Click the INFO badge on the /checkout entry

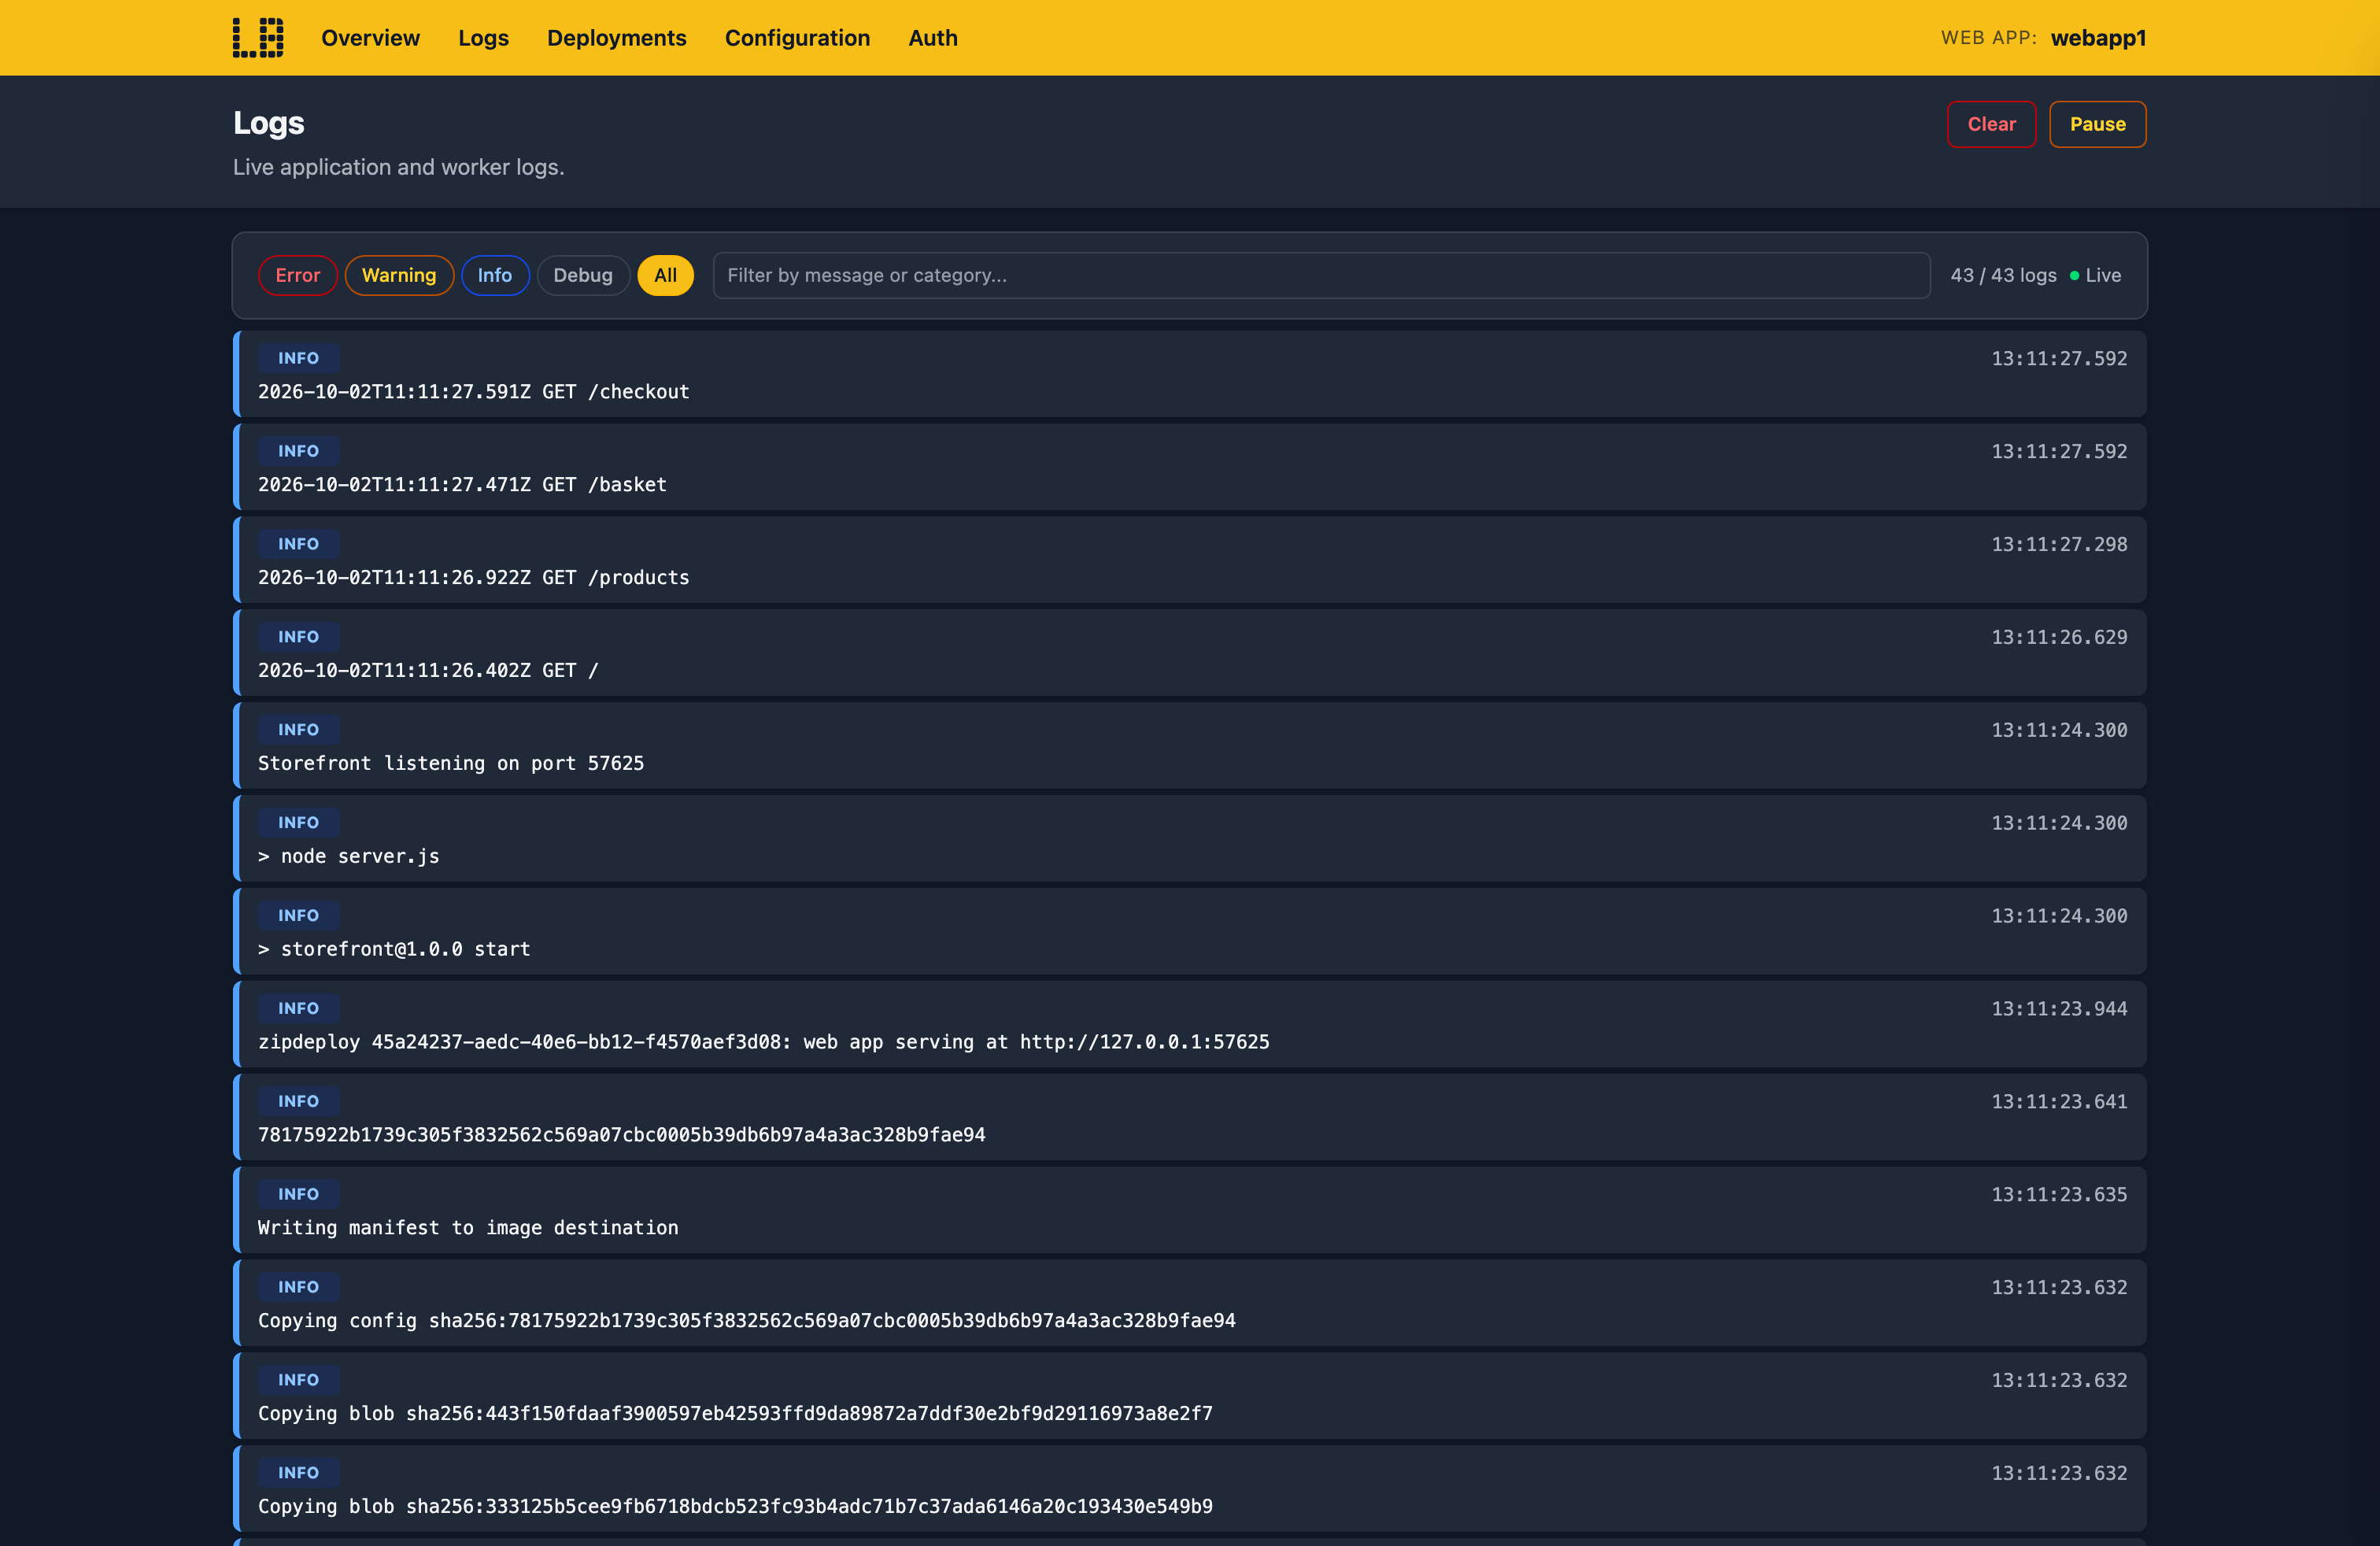click(298, 358)
